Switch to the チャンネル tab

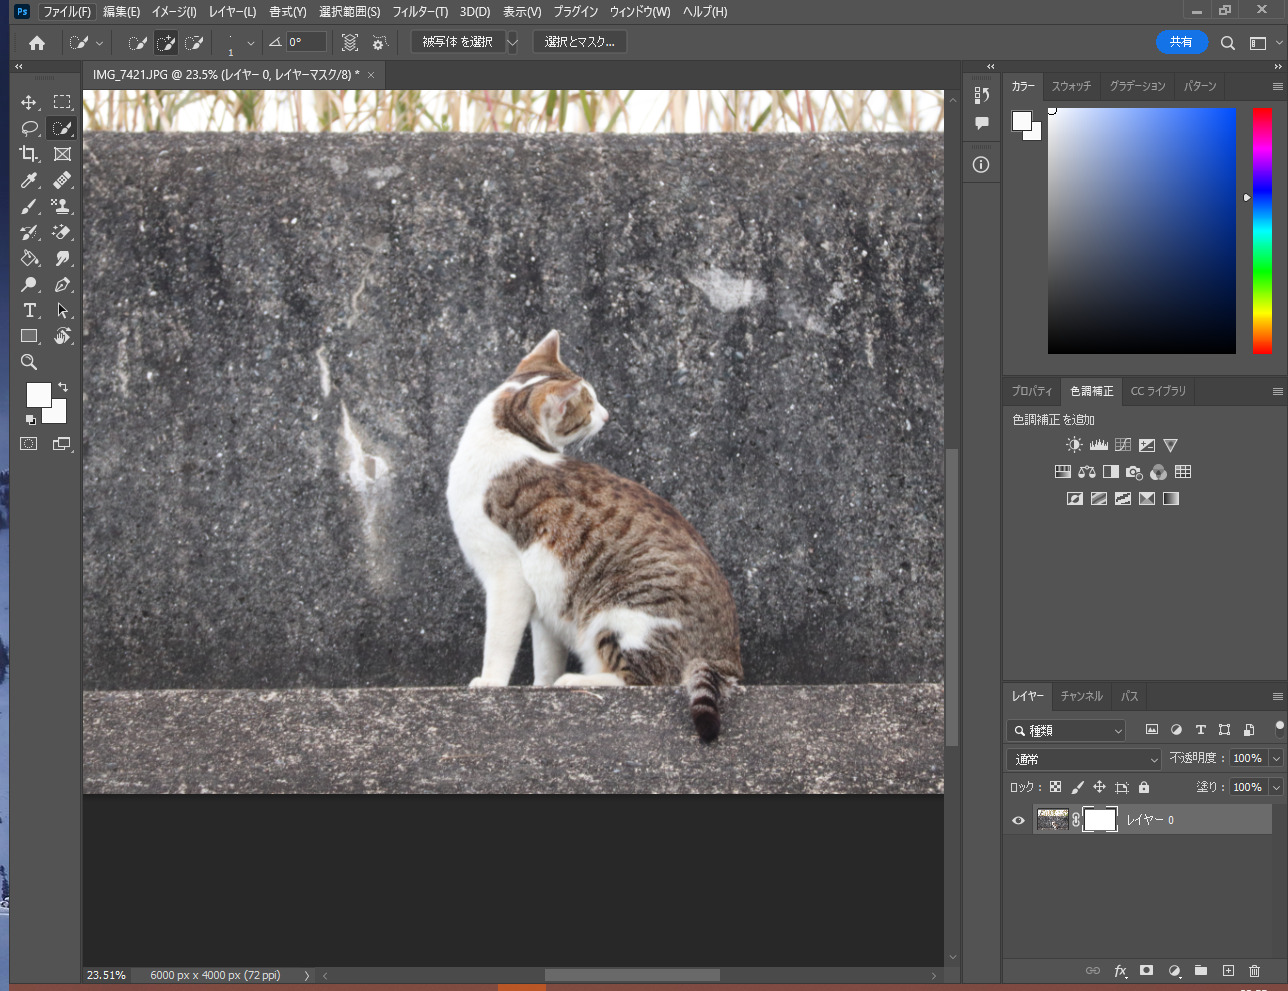click(1081, 696)
